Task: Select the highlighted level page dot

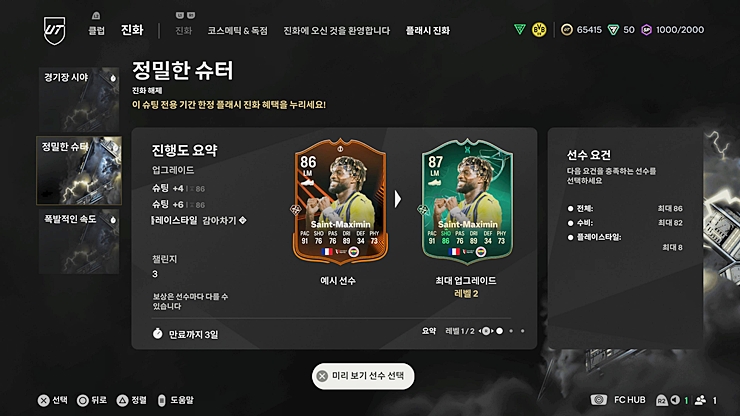Action: pos(499,331)
